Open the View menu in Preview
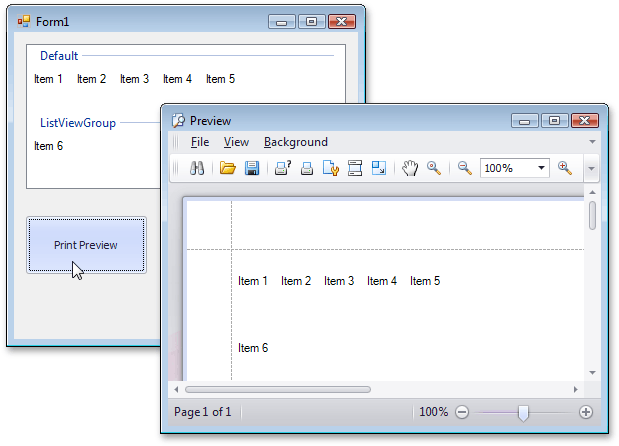The image size is (619, 446). (x=236, y=142)
